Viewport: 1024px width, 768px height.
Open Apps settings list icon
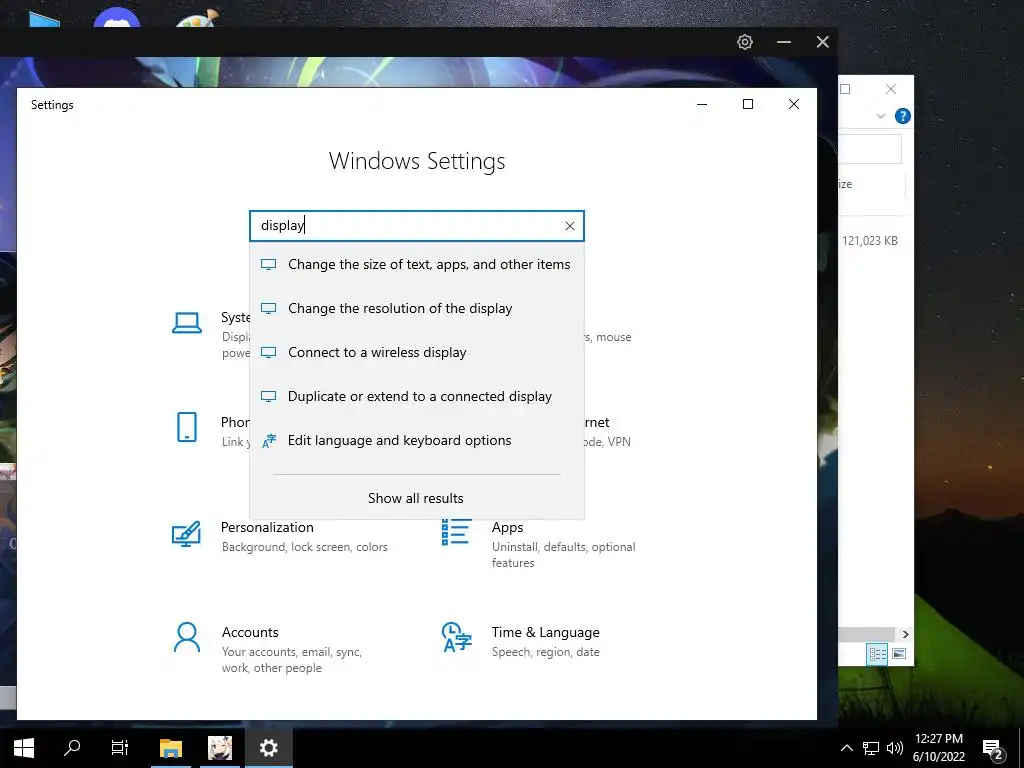pos(456,532)
